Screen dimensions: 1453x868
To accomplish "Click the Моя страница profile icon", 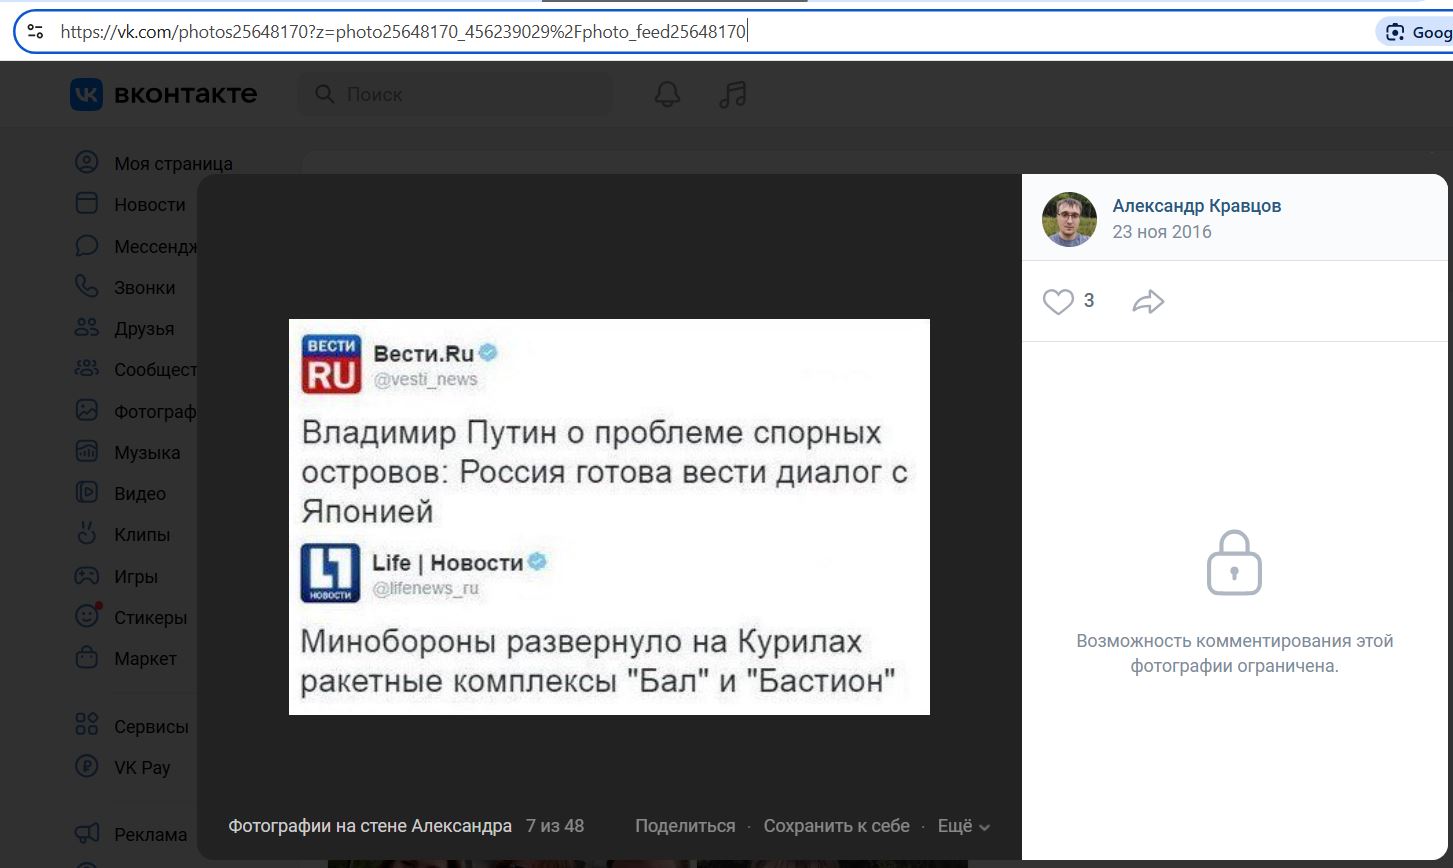I will (x=87, y=162).
